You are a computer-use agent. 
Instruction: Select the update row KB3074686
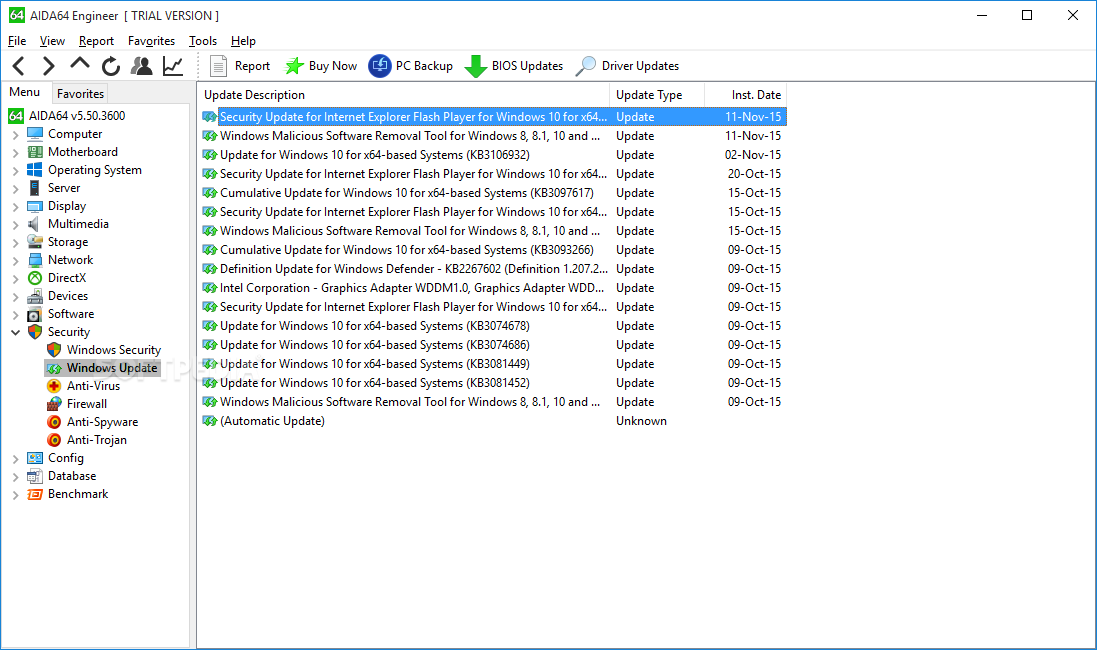coord(493,345)
